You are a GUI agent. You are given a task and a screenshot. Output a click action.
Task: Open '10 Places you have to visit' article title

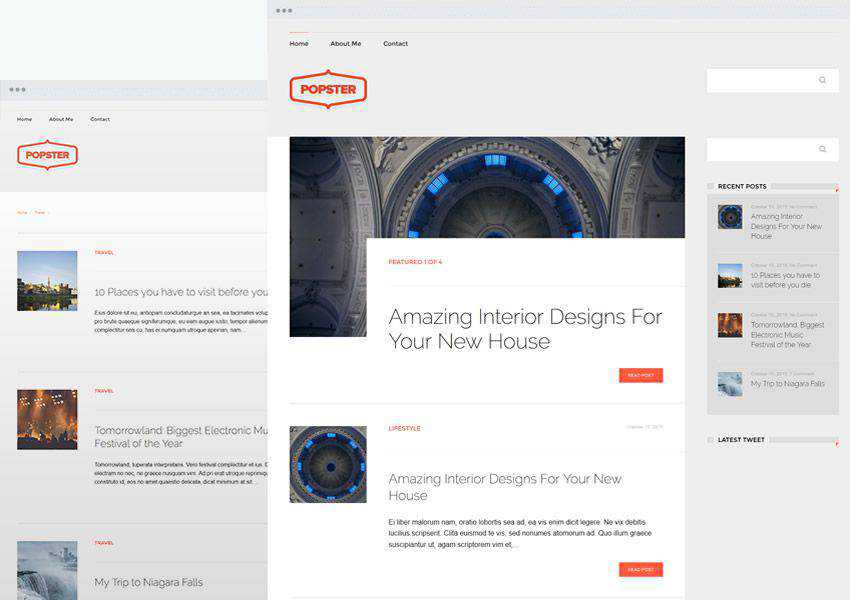point(181,292)
